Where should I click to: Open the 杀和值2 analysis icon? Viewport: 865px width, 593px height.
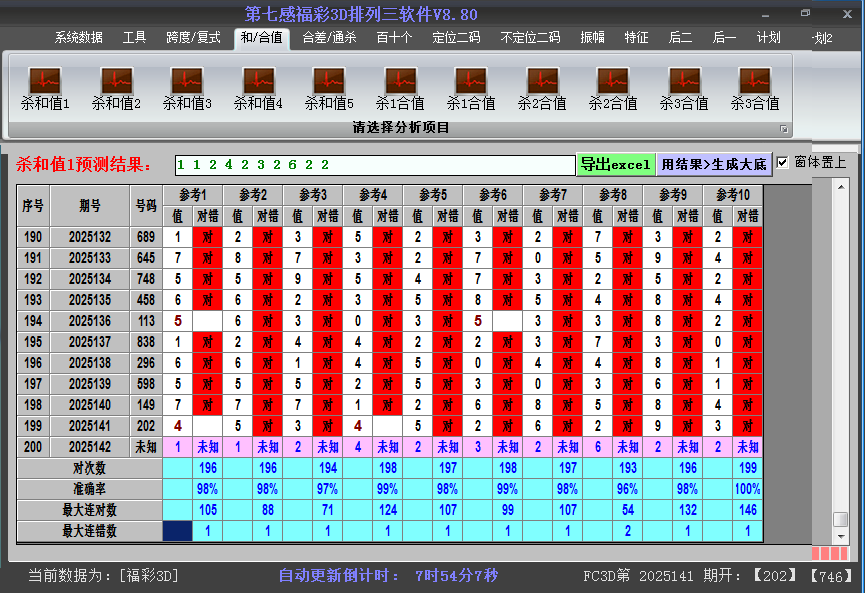point(116,88)
